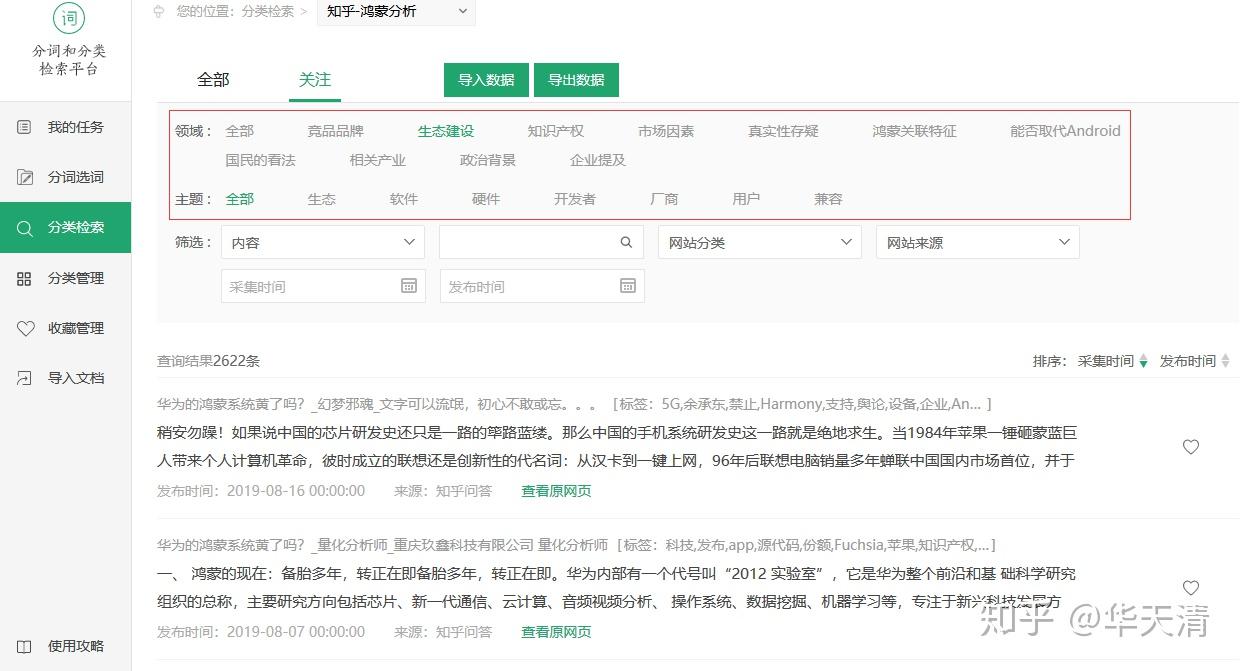Favorite the 量化分析师 article with heart

coord(1191,588)
